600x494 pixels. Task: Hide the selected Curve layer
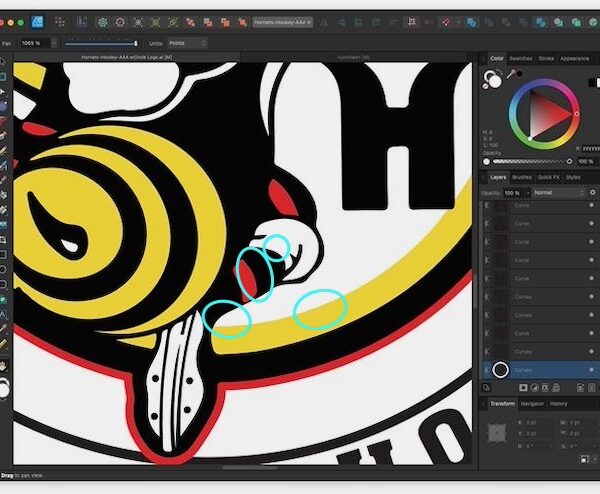coord(592,370)
